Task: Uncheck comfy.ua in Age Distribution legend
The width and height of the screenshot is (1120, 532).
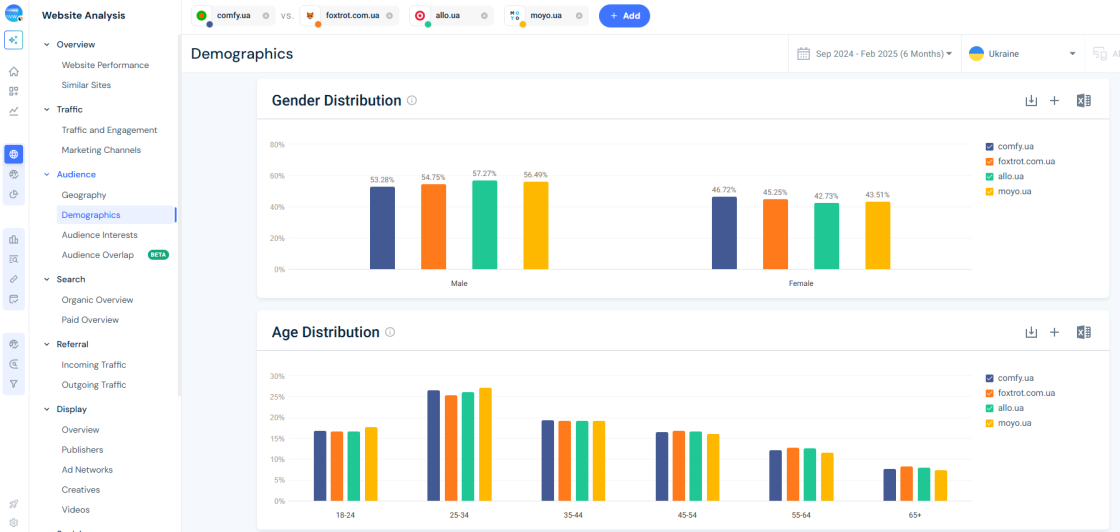Action: click(989, 378)
